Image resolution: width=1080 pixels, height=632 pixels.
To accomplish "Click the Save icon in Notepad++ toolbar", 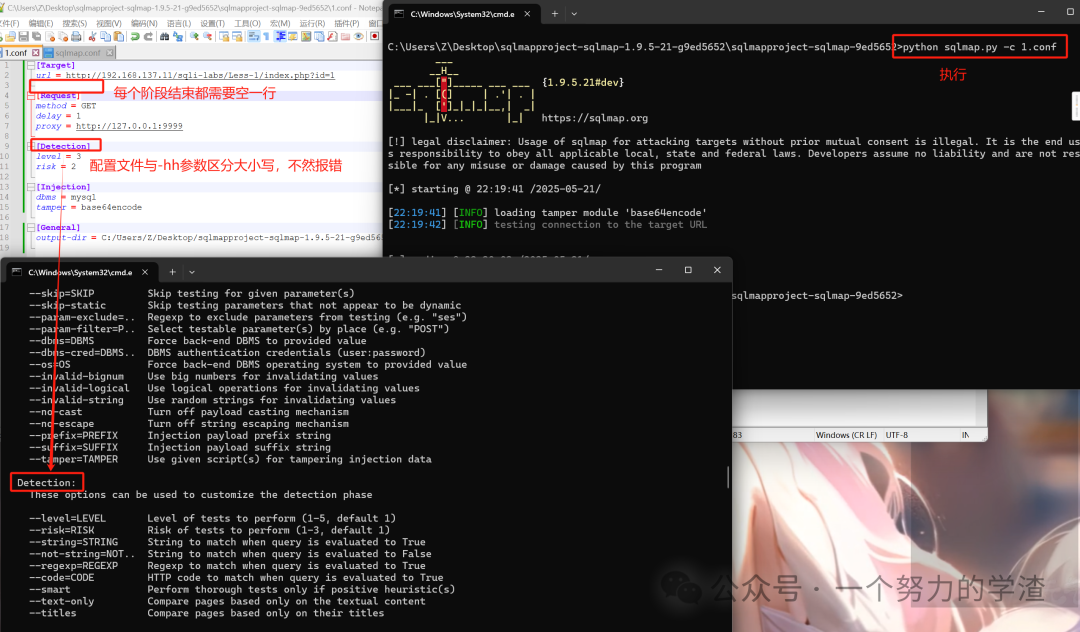I will point(24,36).
